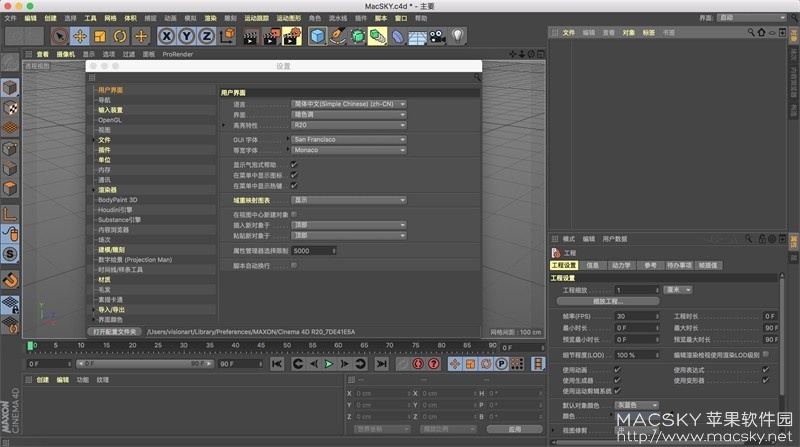Open the 厘米 unit dropdown

pyautogui.click(x=678, y=290)
